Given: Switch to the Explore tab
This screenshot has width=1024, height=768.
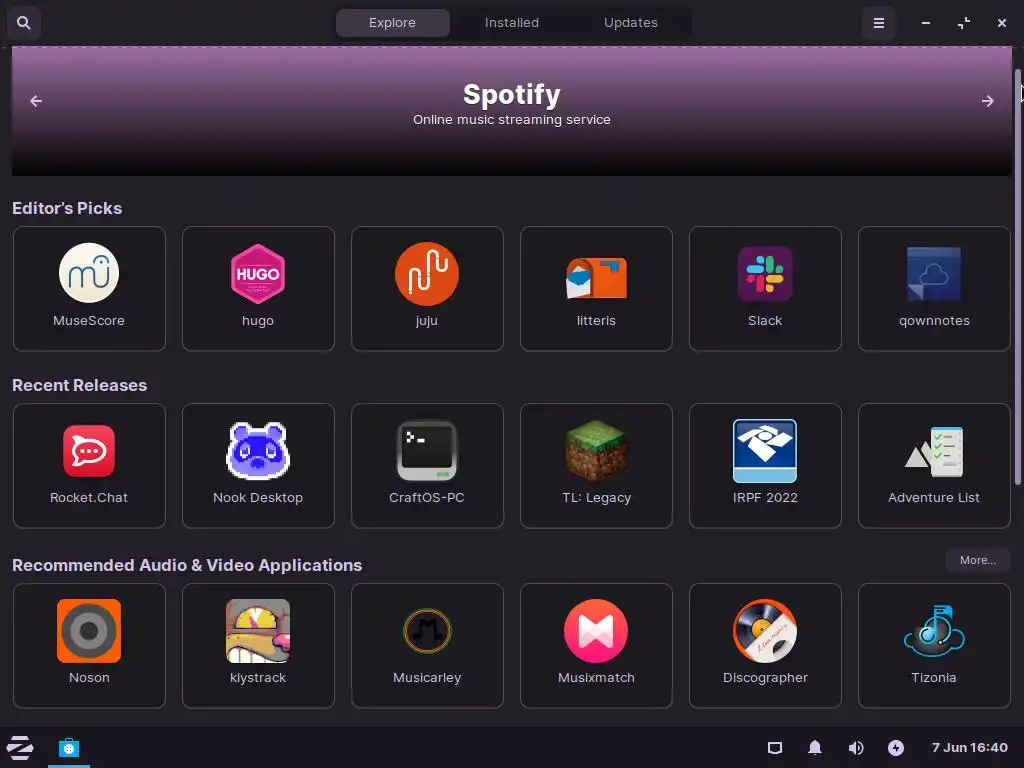Looking at the screenshot, I should click(392, 23).
